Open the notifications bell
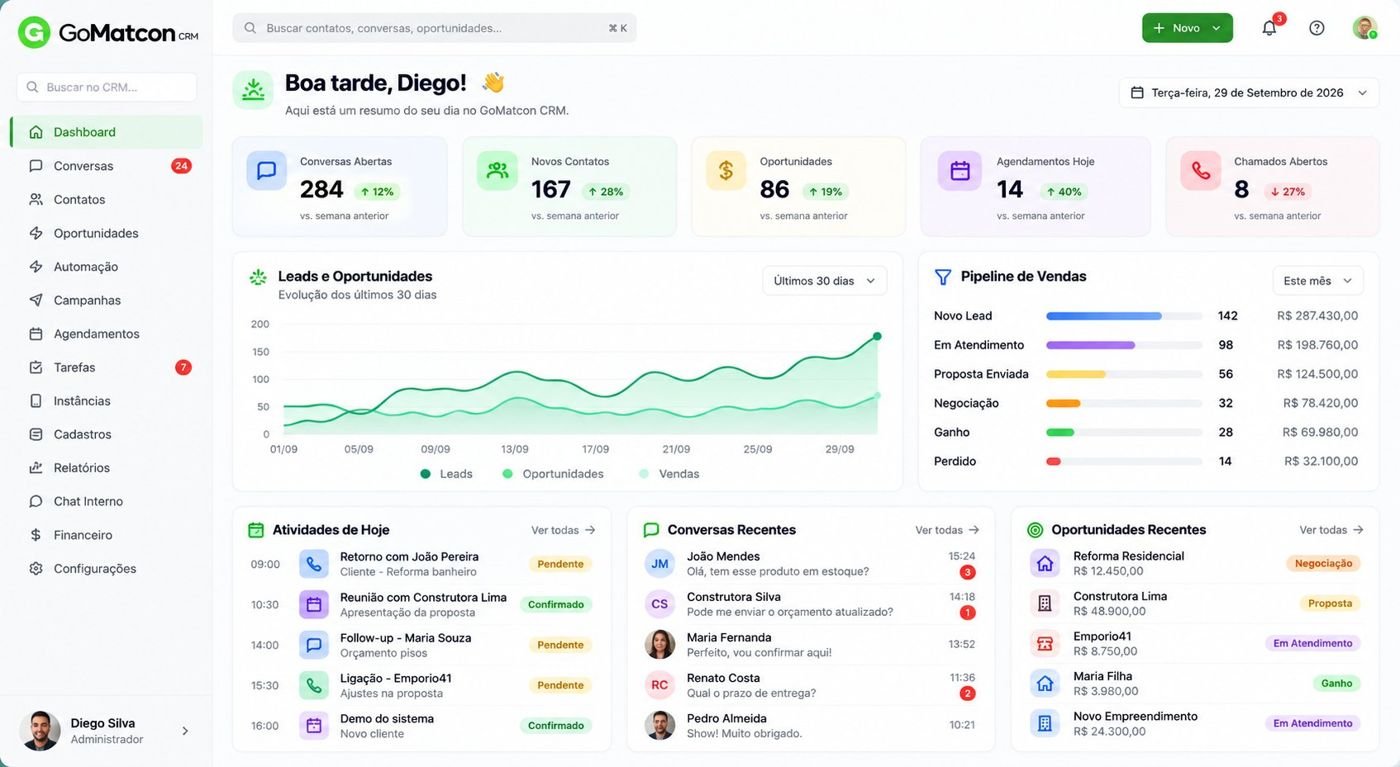Screen dimensions: 1400x767 1269,28
